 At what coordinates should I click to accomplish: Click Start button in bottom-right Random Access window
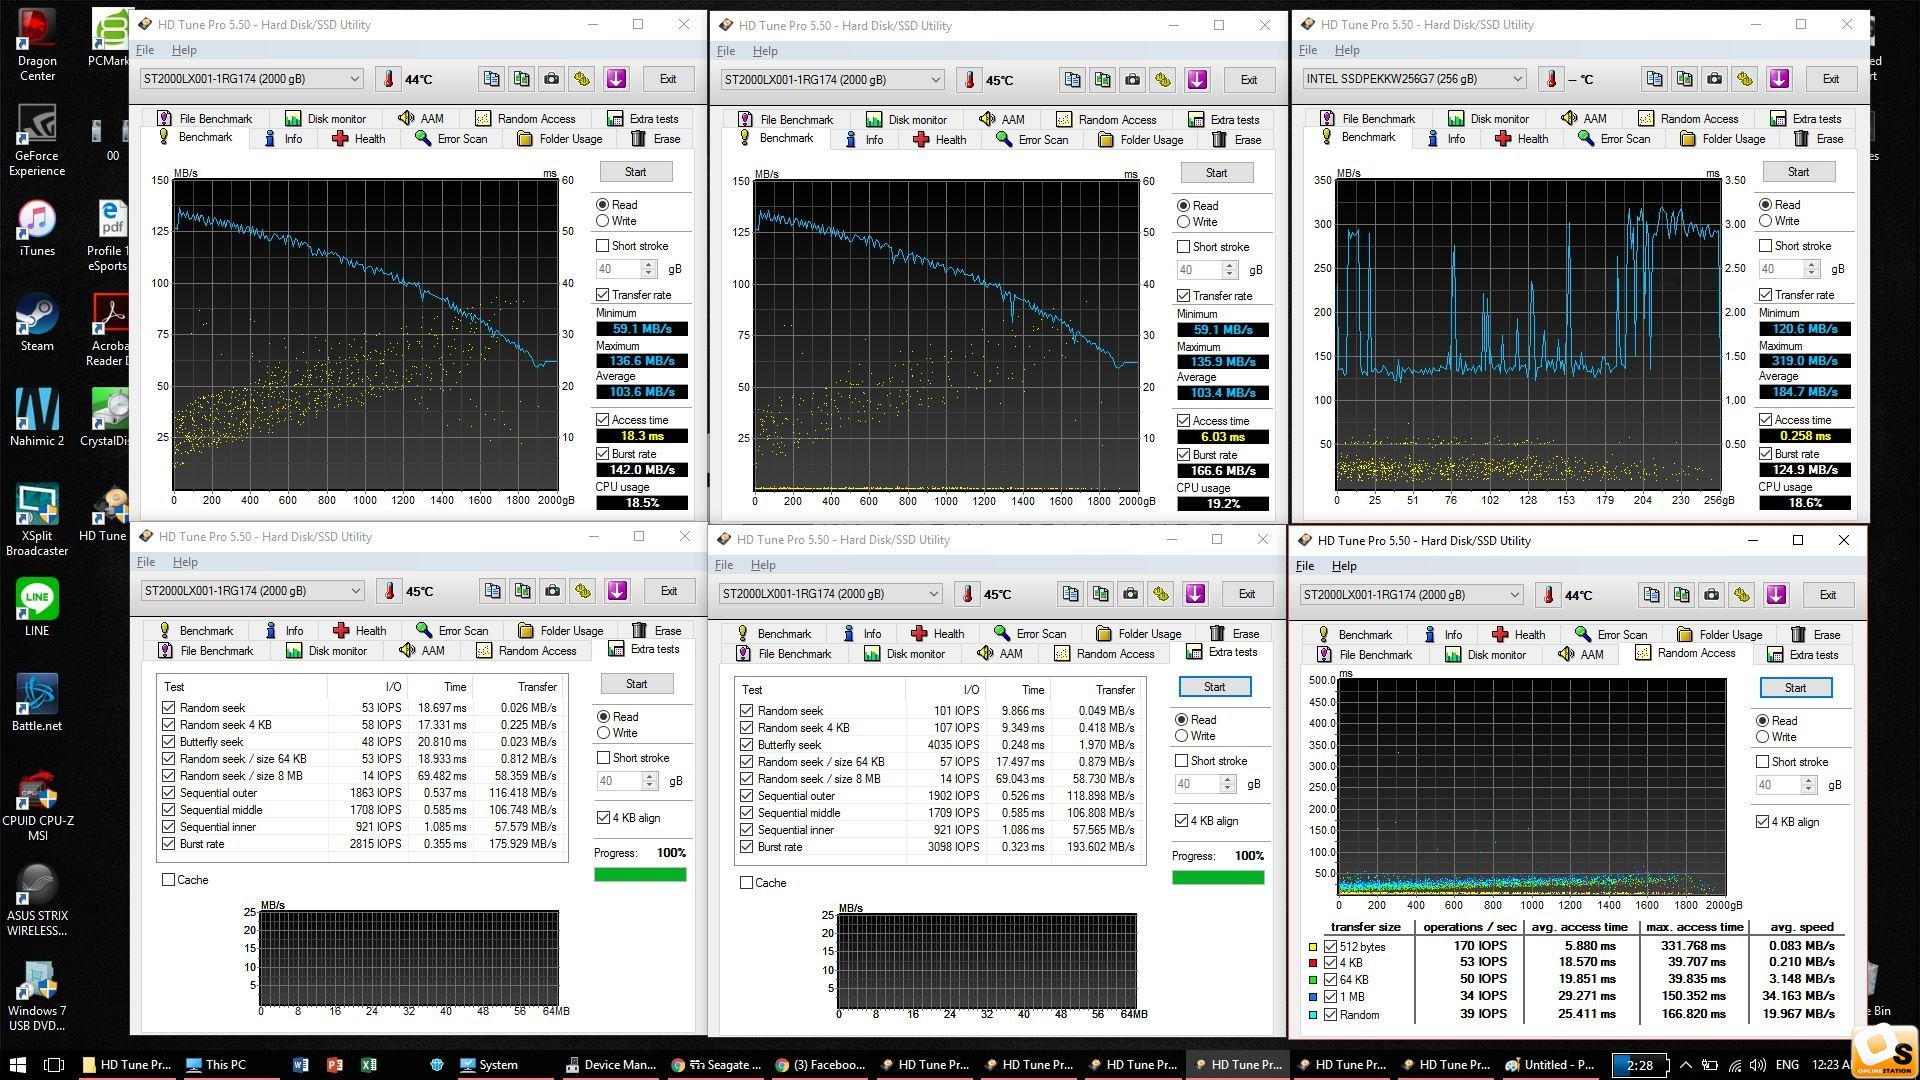point(1795,688)
